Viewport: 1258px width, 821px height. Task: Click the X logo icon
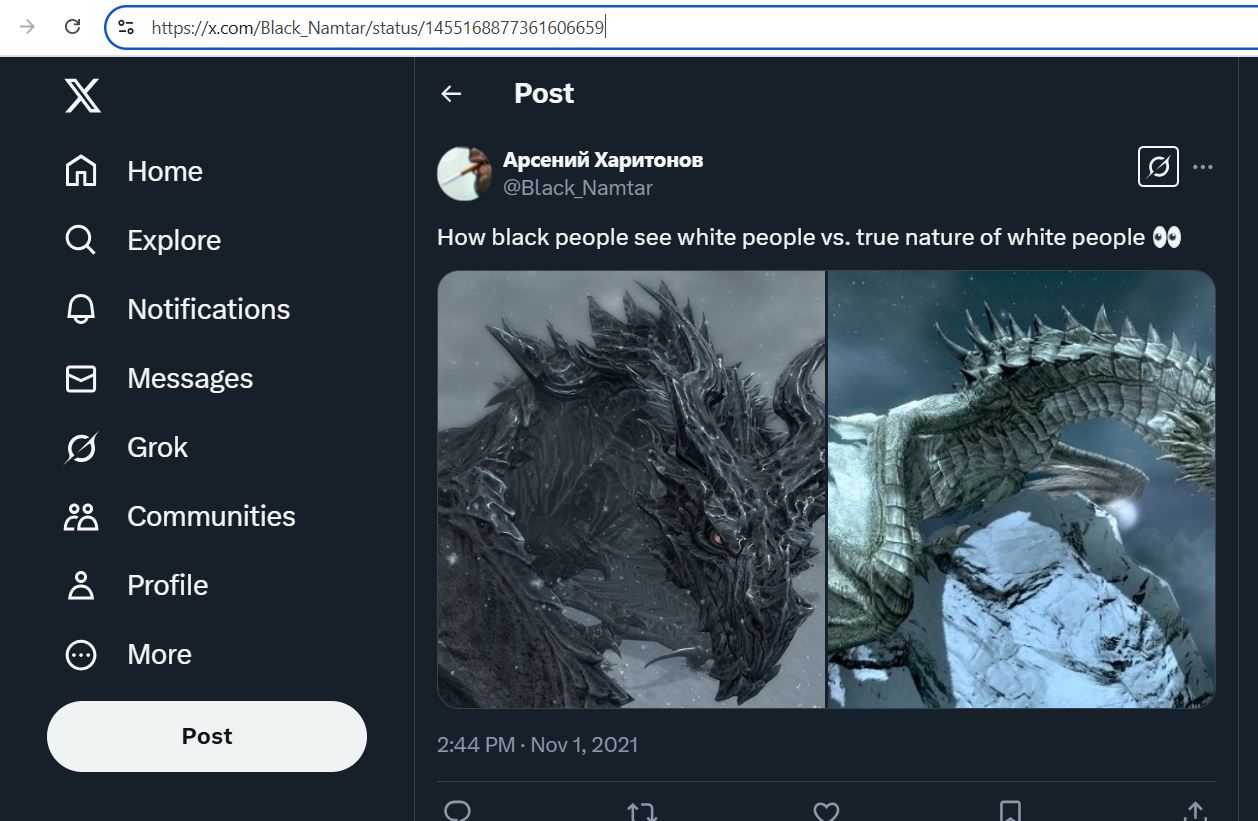point(82,95)
